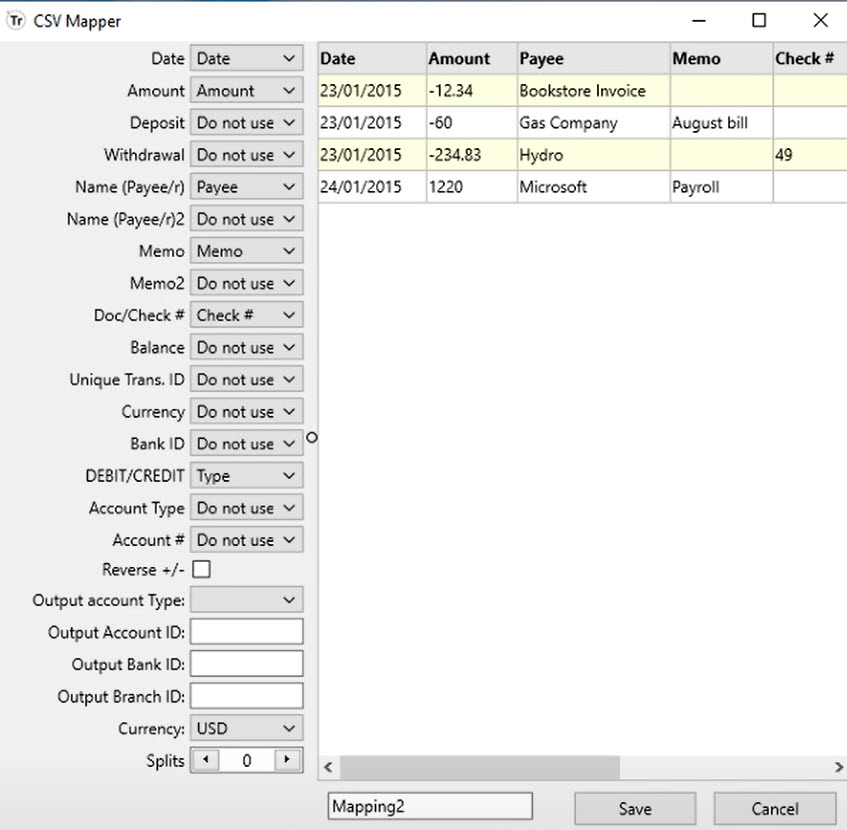Click the Tr application icon in title bar
The height and width of the screenshot is (830, 847).
pos(16,21)
